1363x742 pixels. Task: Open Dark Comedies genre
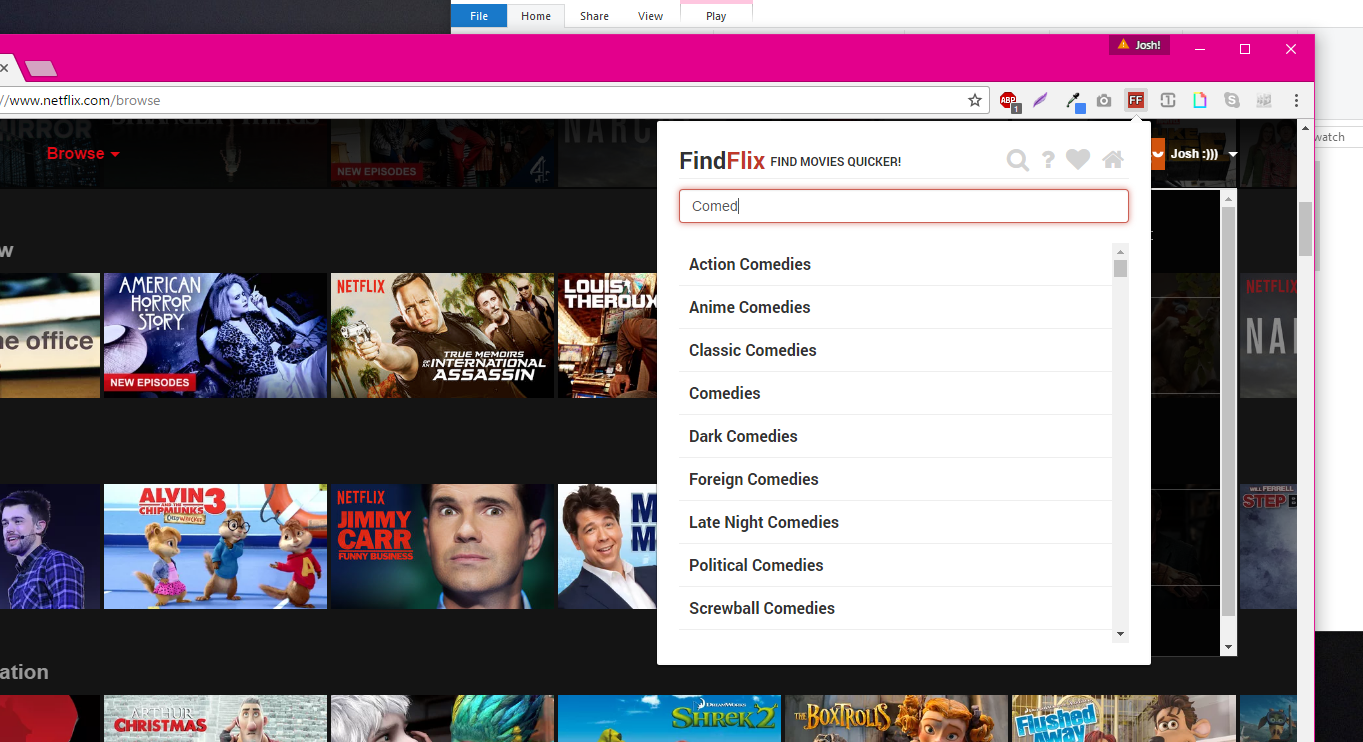coord(895,436)
